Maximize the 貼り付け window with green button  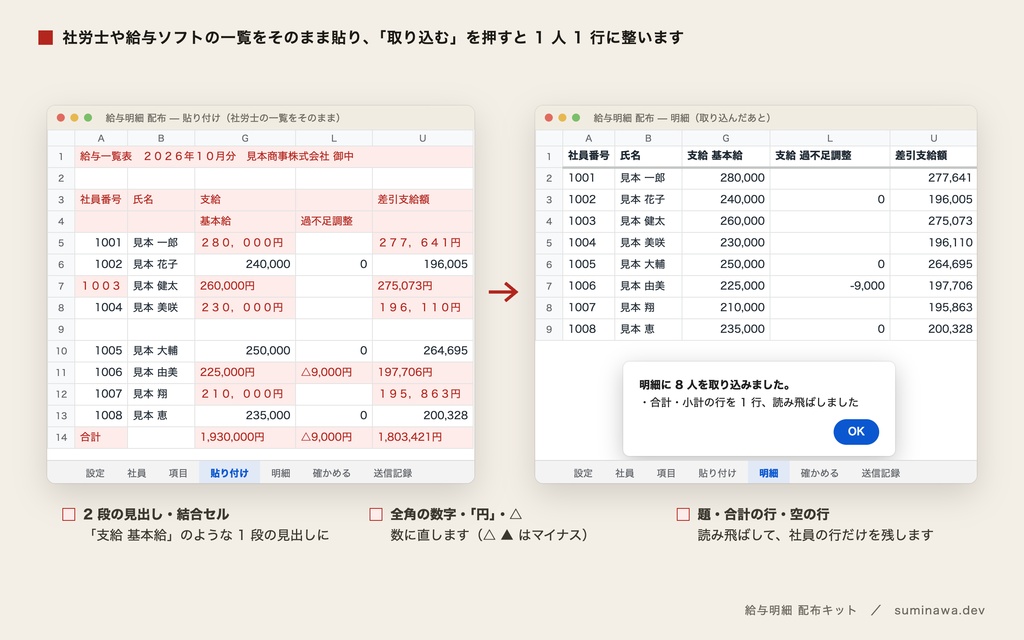(88, 118)
